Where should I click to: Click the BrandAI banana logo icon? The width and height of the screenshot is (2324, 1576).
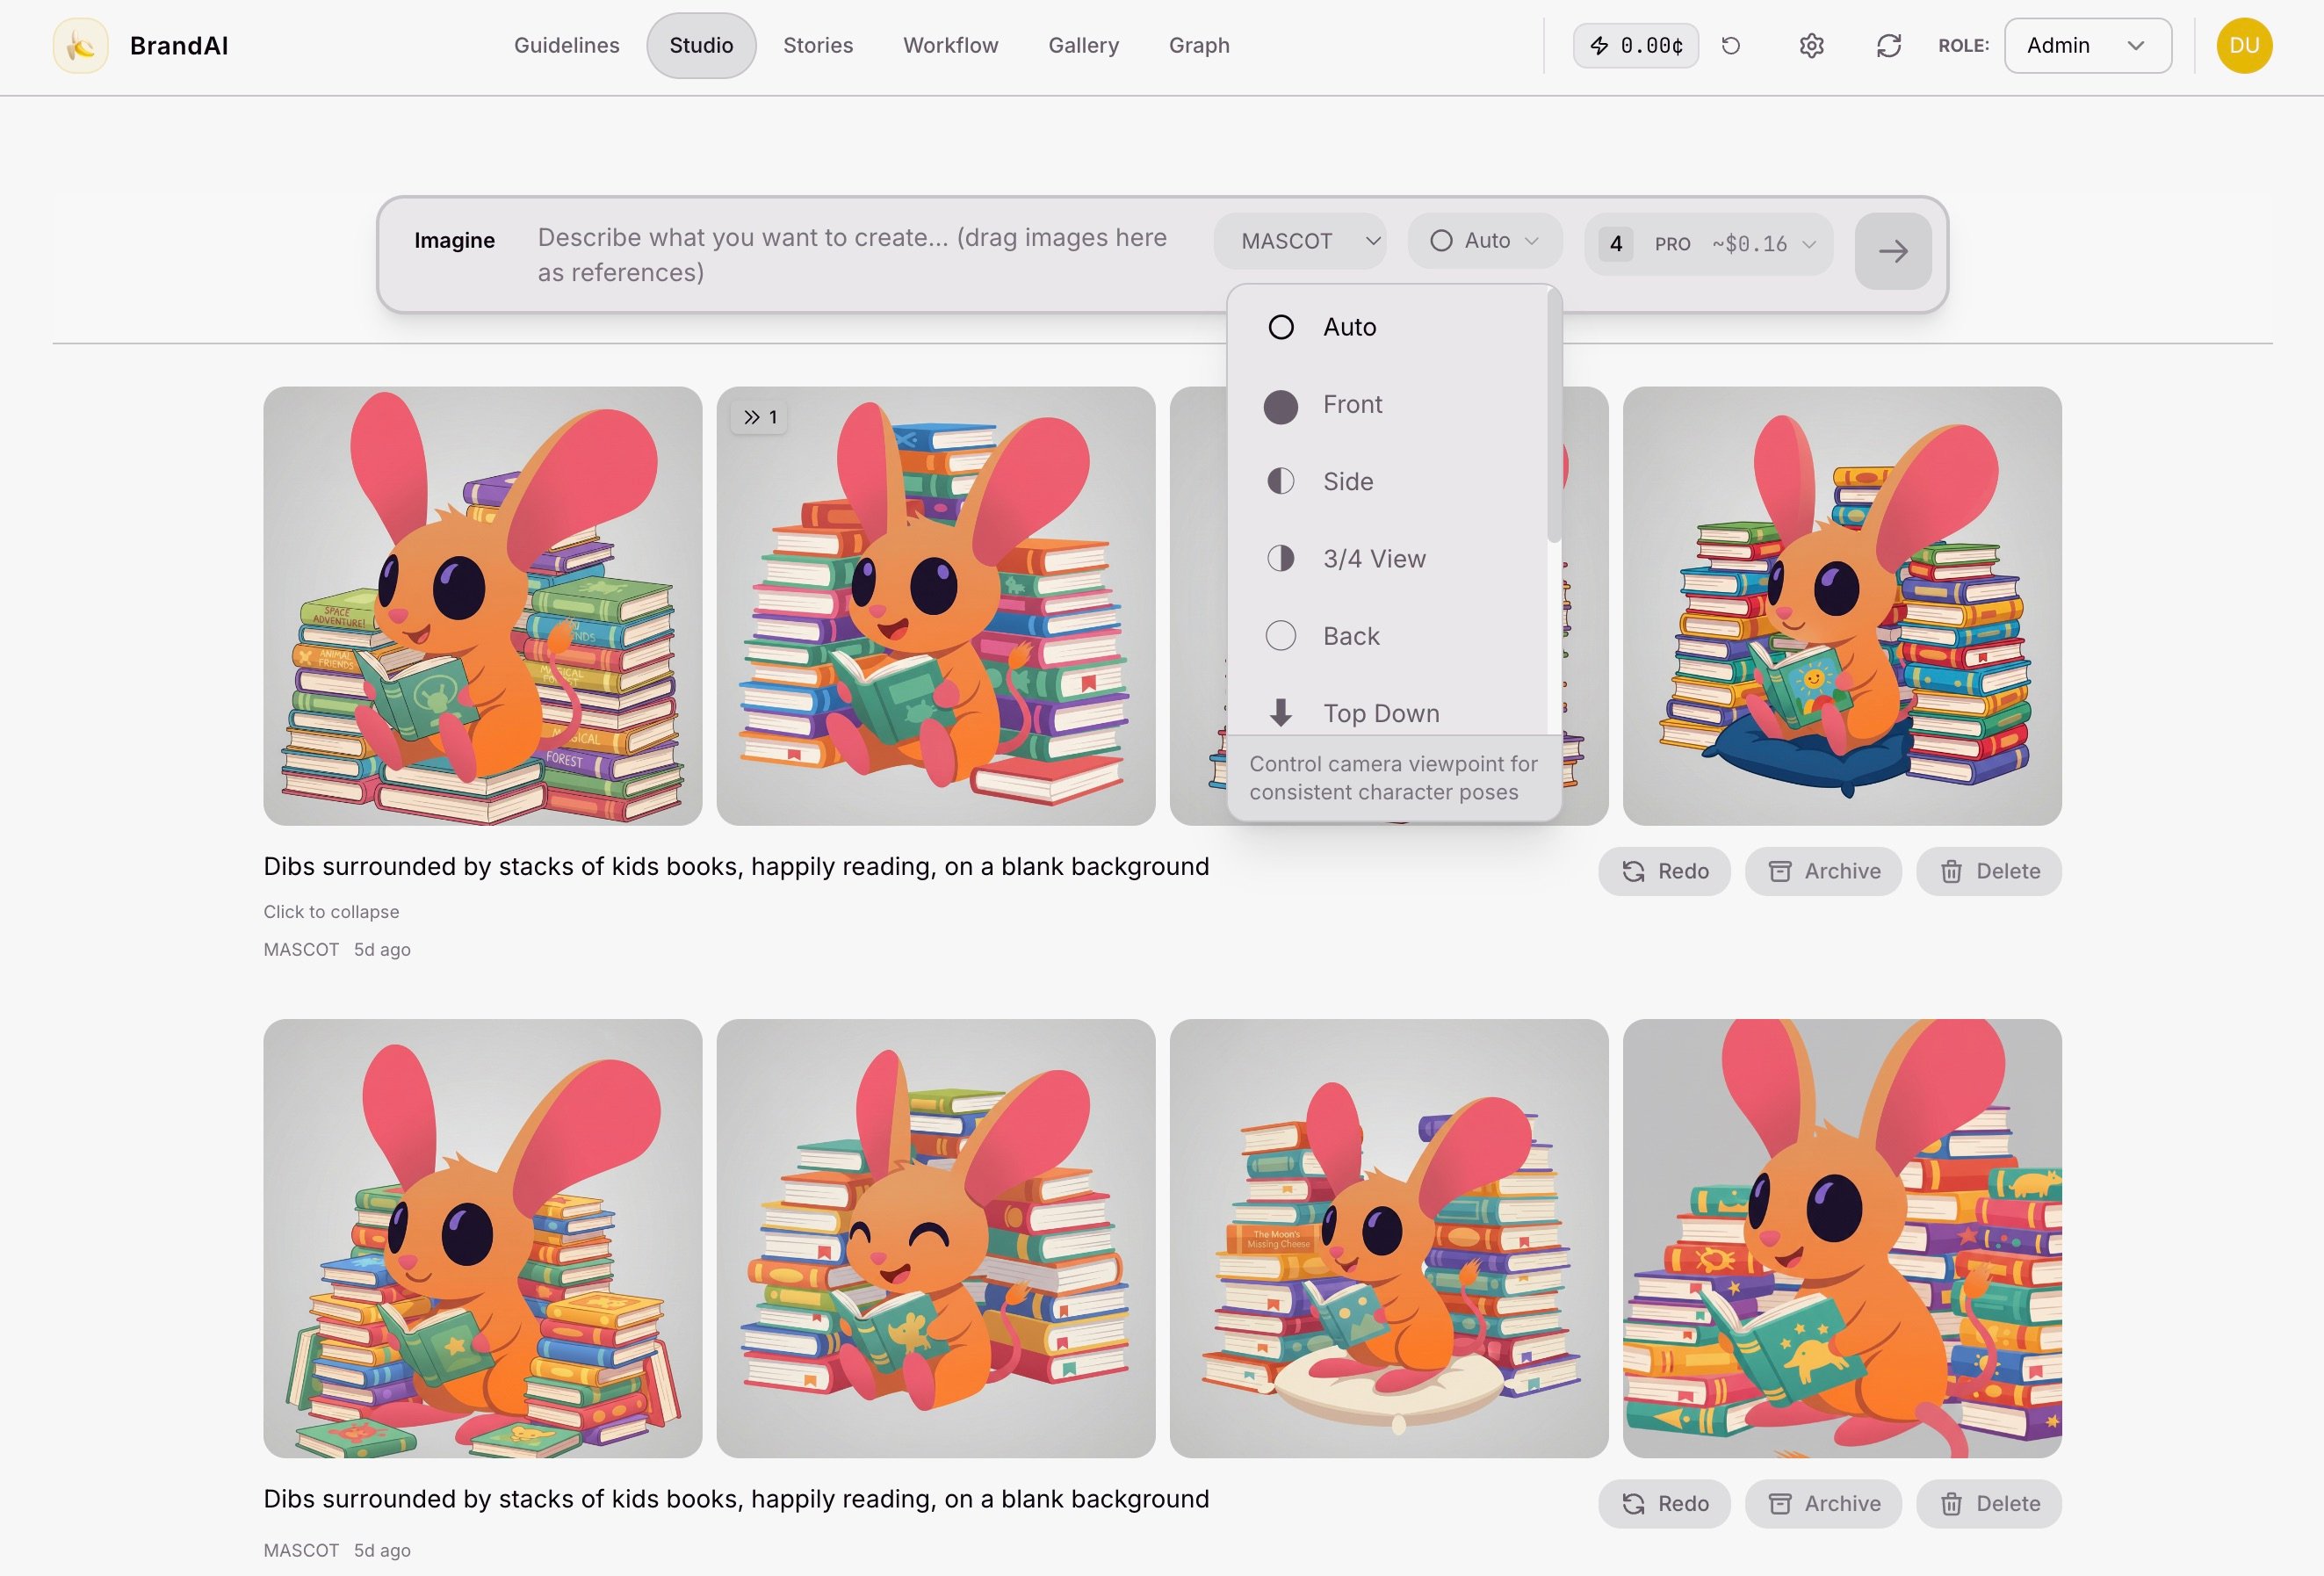tap(80, 46)
